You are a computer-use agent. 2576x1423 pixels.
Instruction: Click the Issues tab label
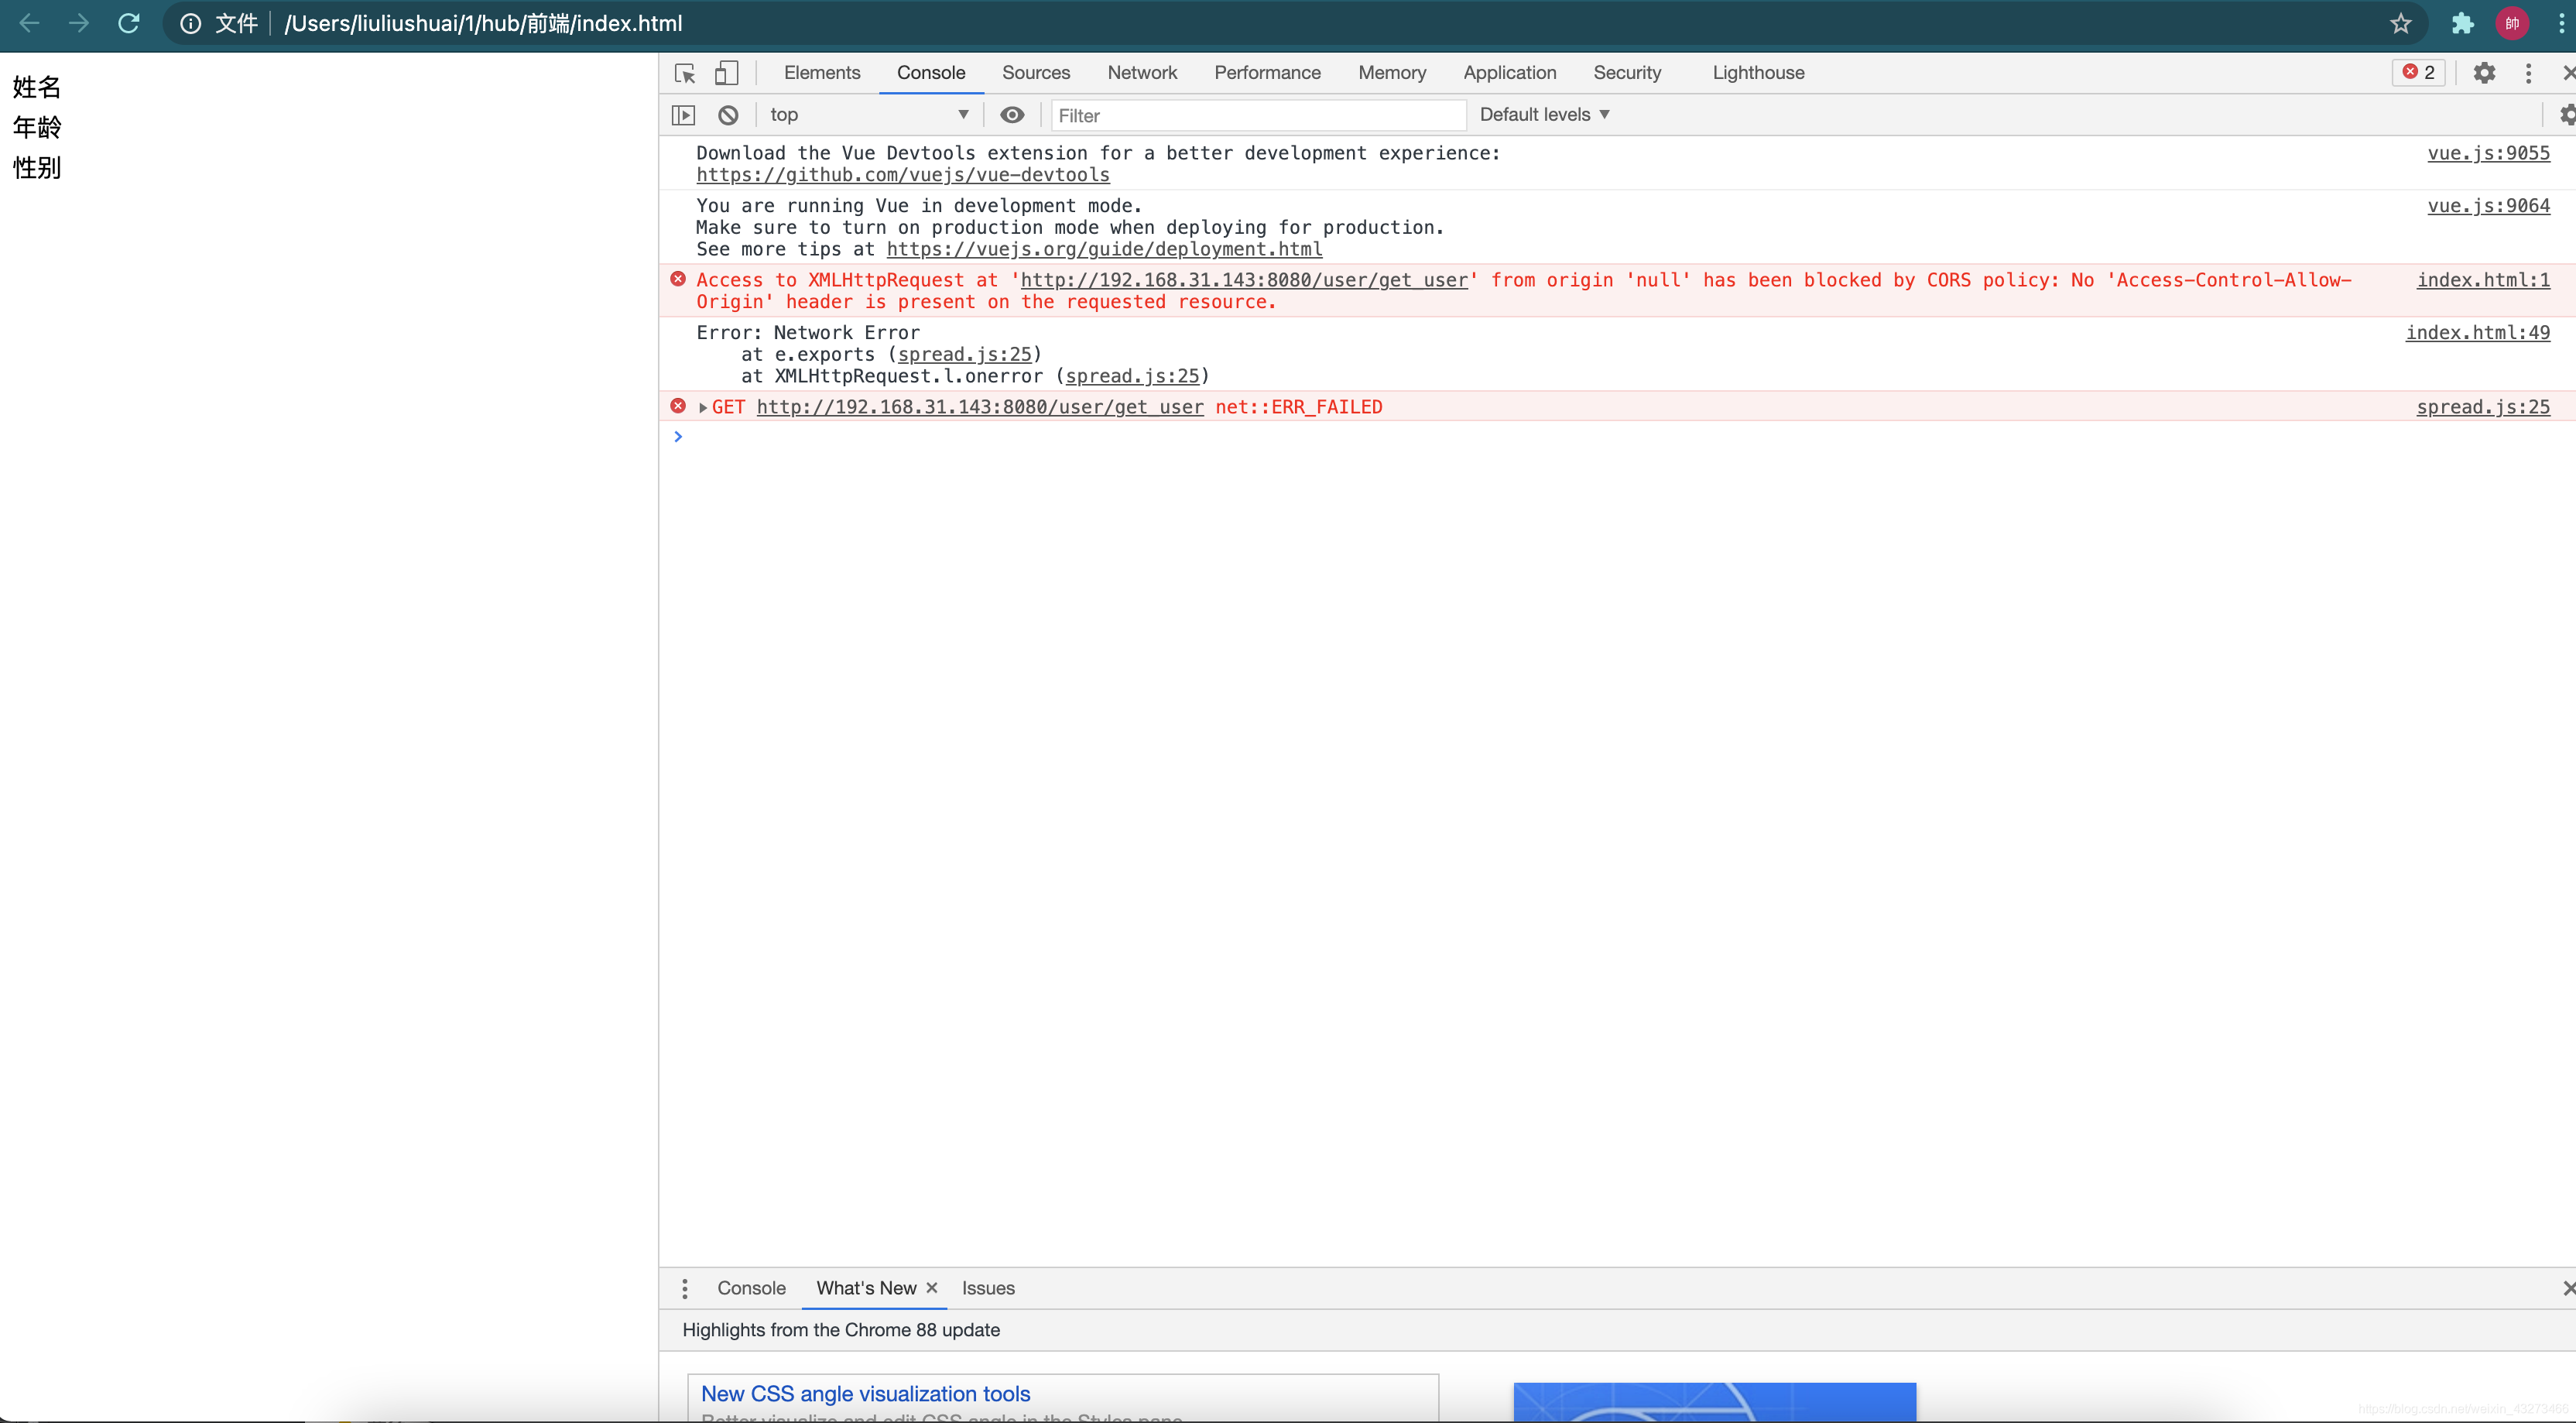point(988,1288)
